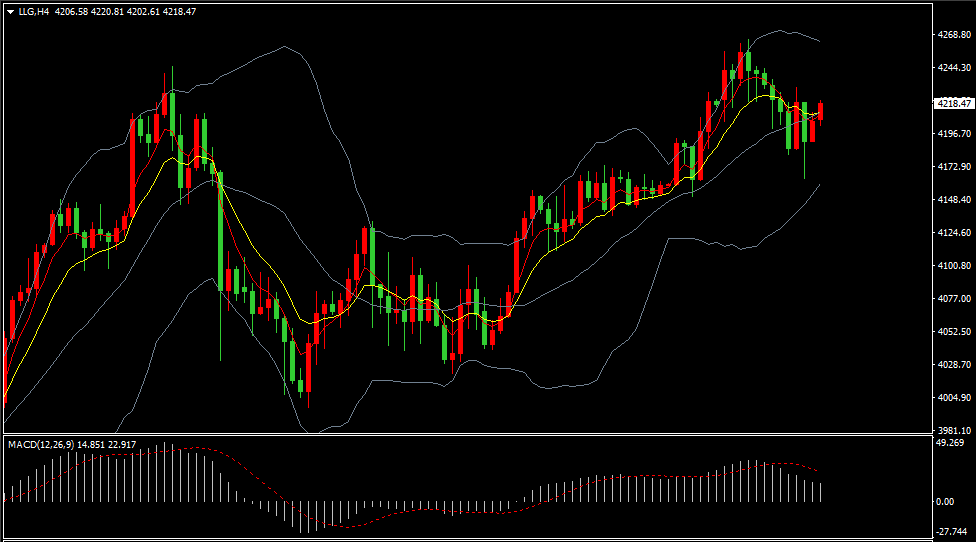Click the LLG,H4 symbol label
976x542 pixels.
pyautogui.click(x=34, y=11)
